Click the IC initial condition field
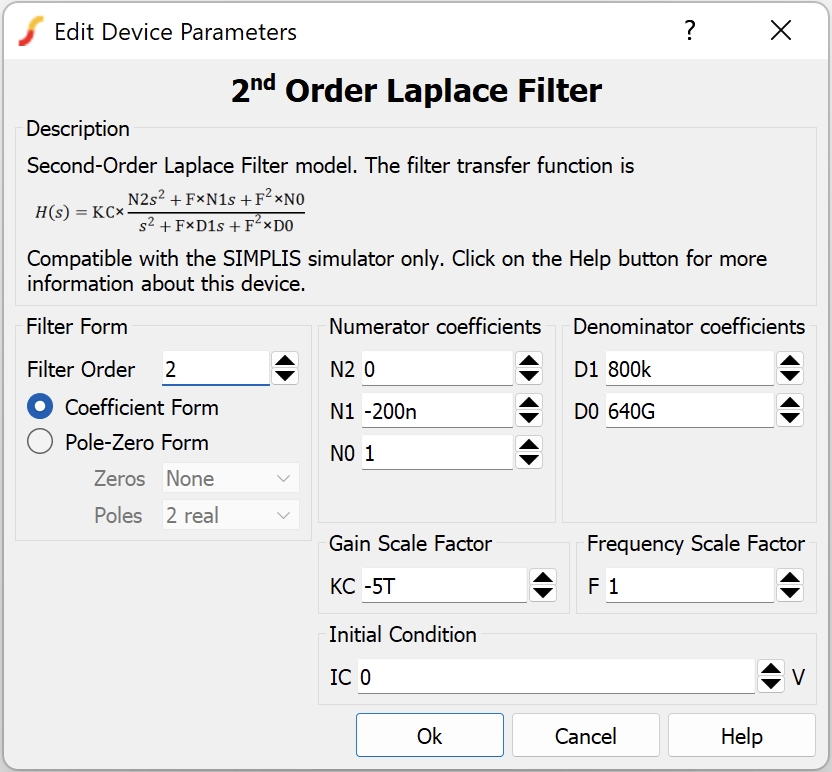The image size is (832, 772). click(x=556, y=676)
